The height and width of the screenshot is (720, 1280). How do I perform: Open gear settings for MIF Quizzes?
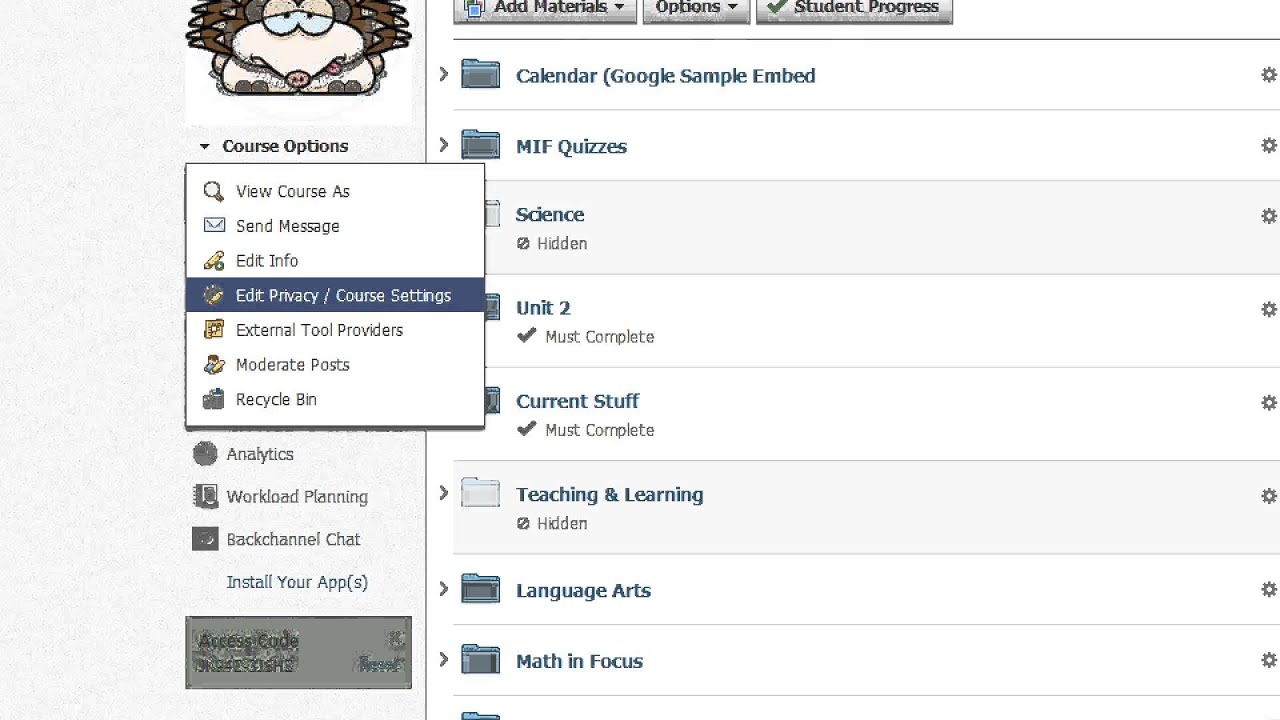tap(1268, 146)
